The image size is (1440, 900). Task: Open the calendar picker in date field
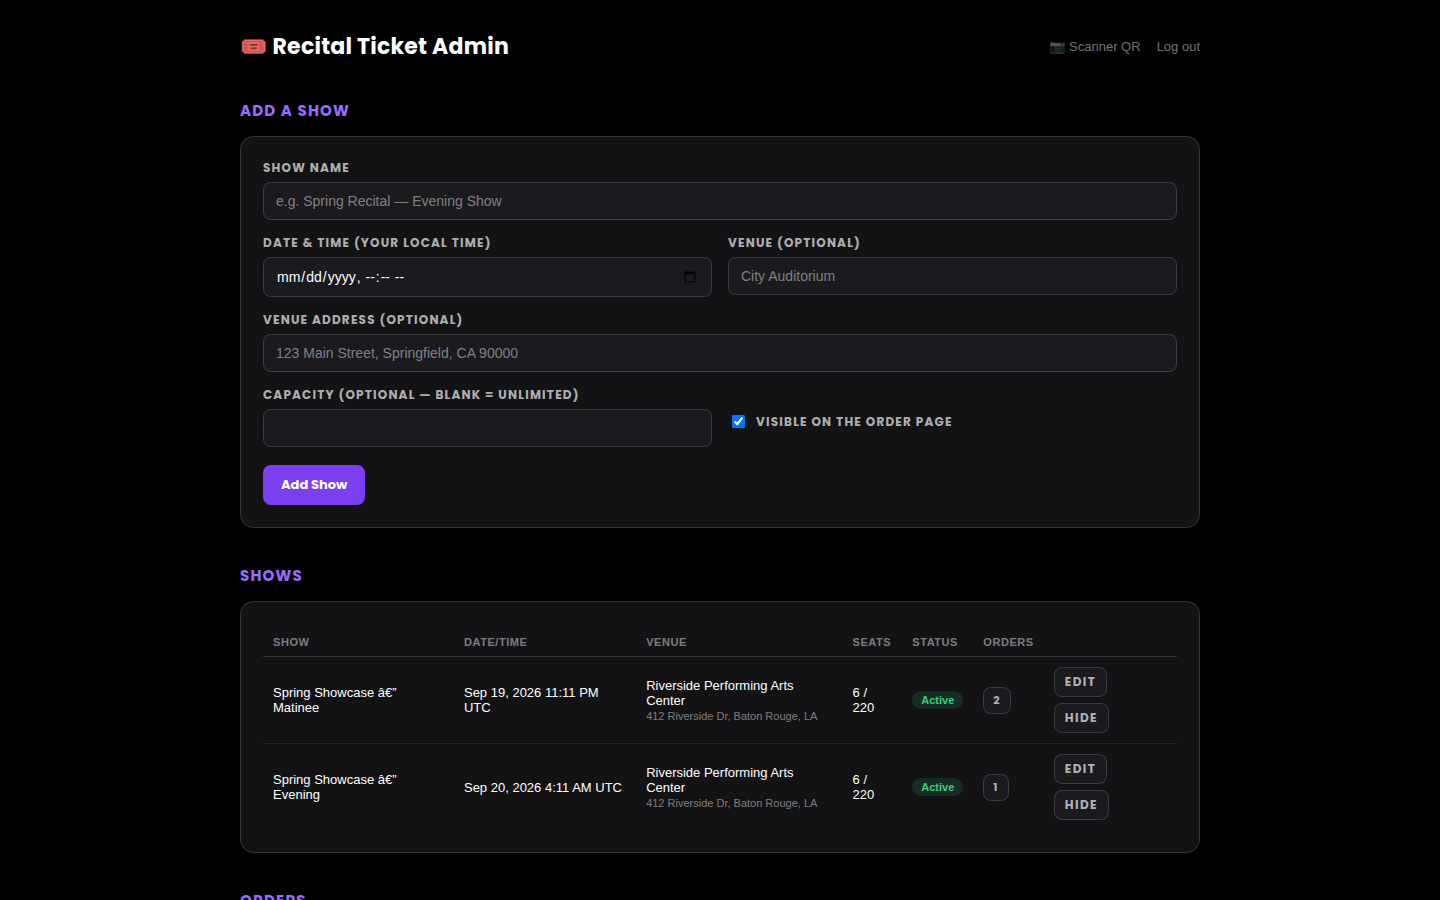[690, 277]
